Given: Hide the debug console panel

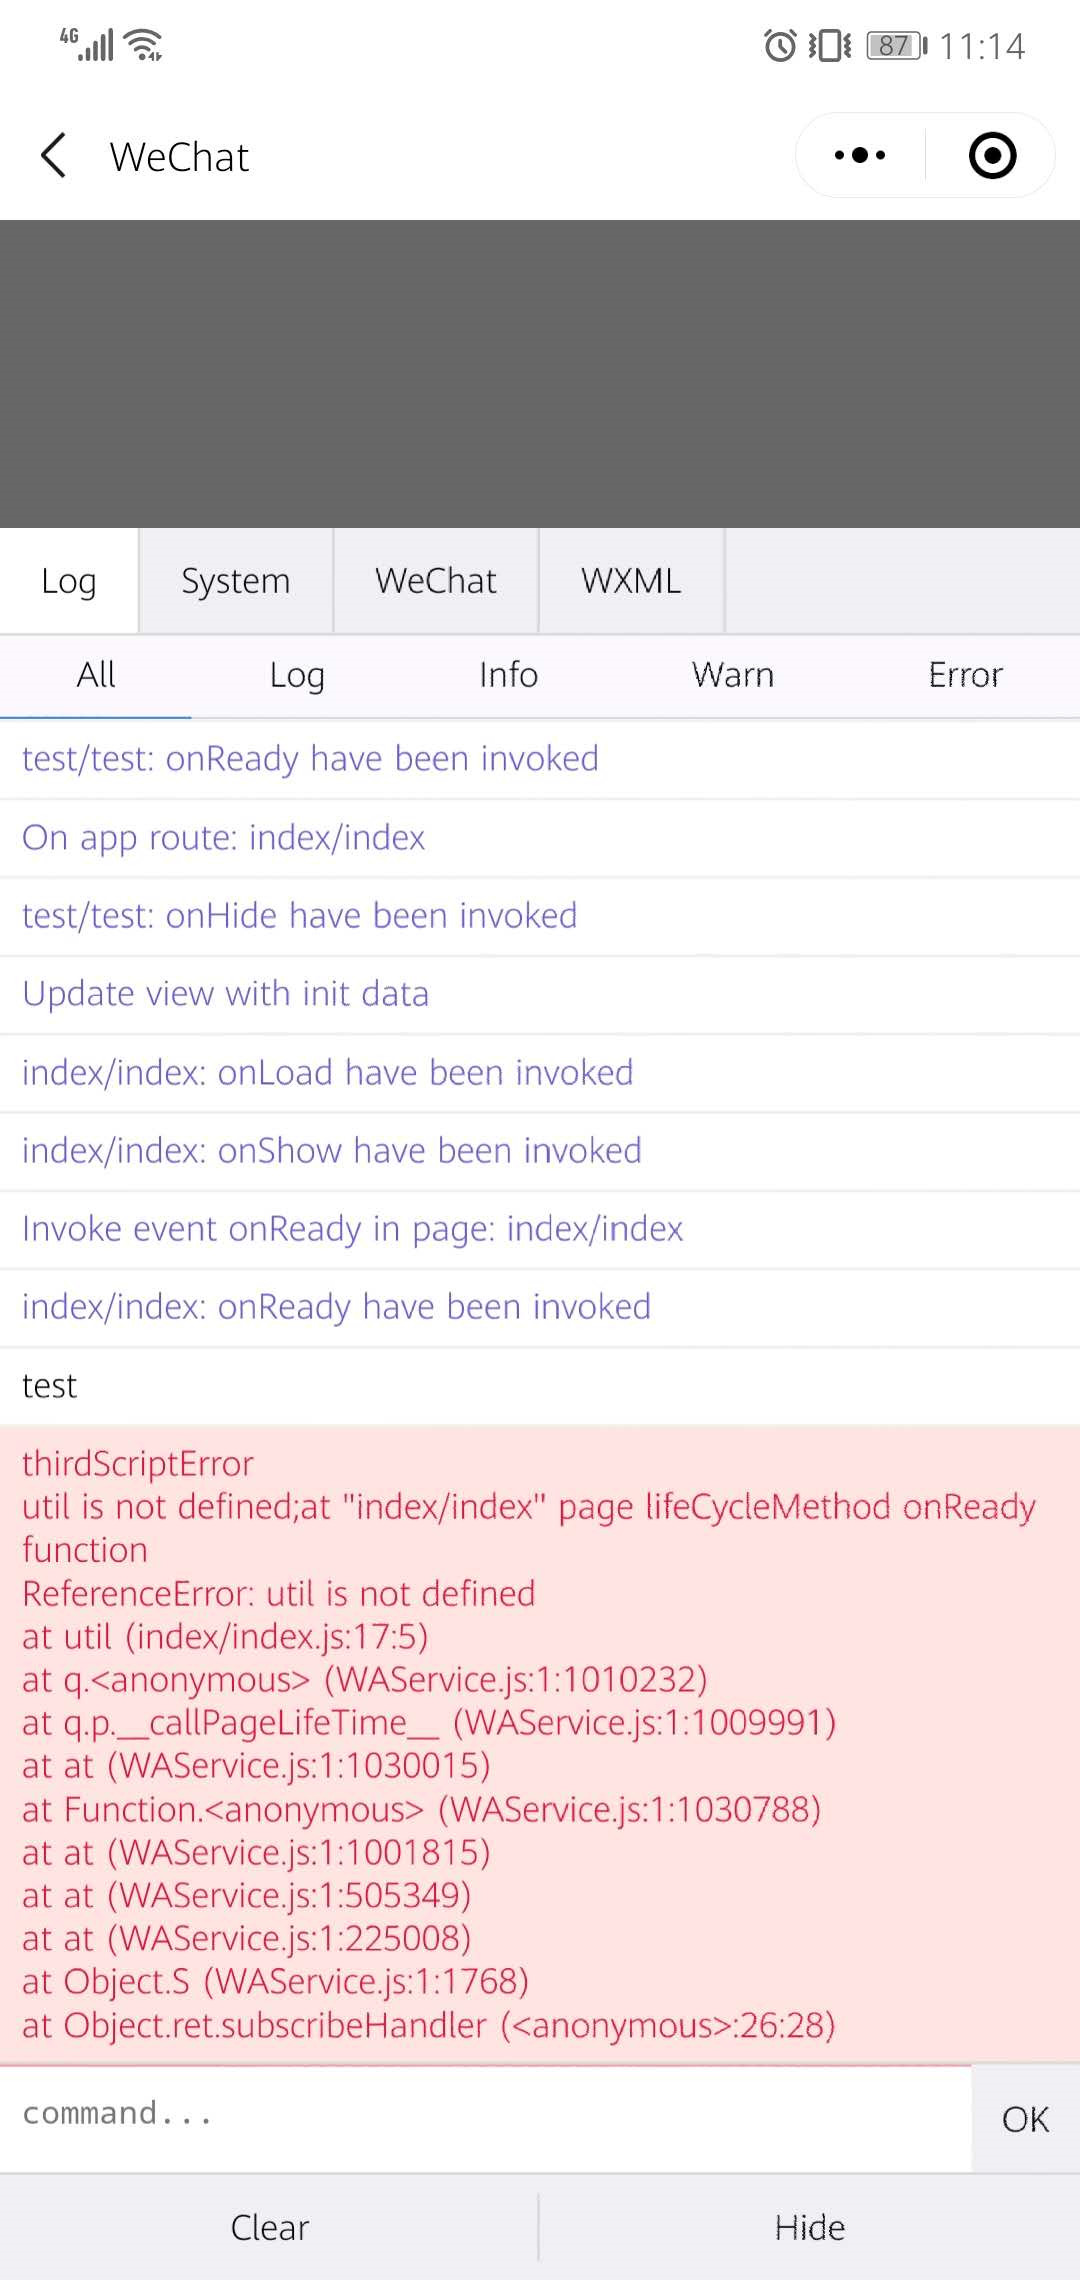Looking at the screenshot, I should pos(810,2227).
